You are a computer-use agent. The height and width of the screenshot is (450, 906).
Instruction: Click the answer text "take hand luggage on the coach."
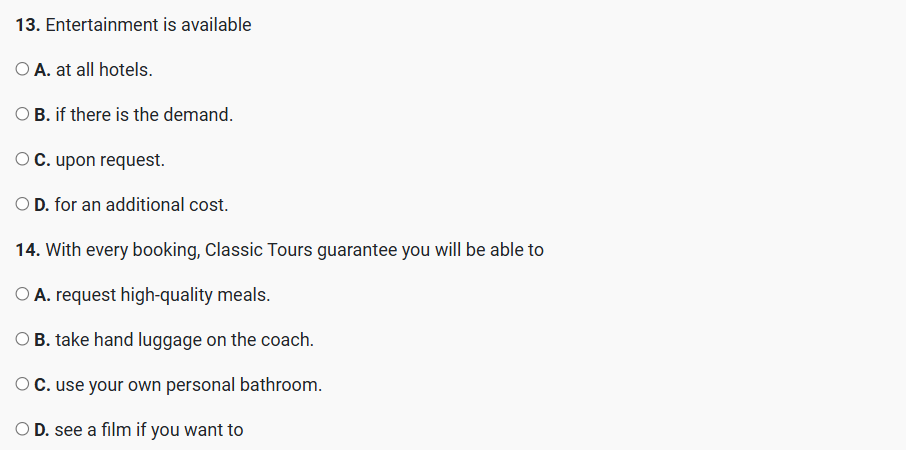pos(184,340)
